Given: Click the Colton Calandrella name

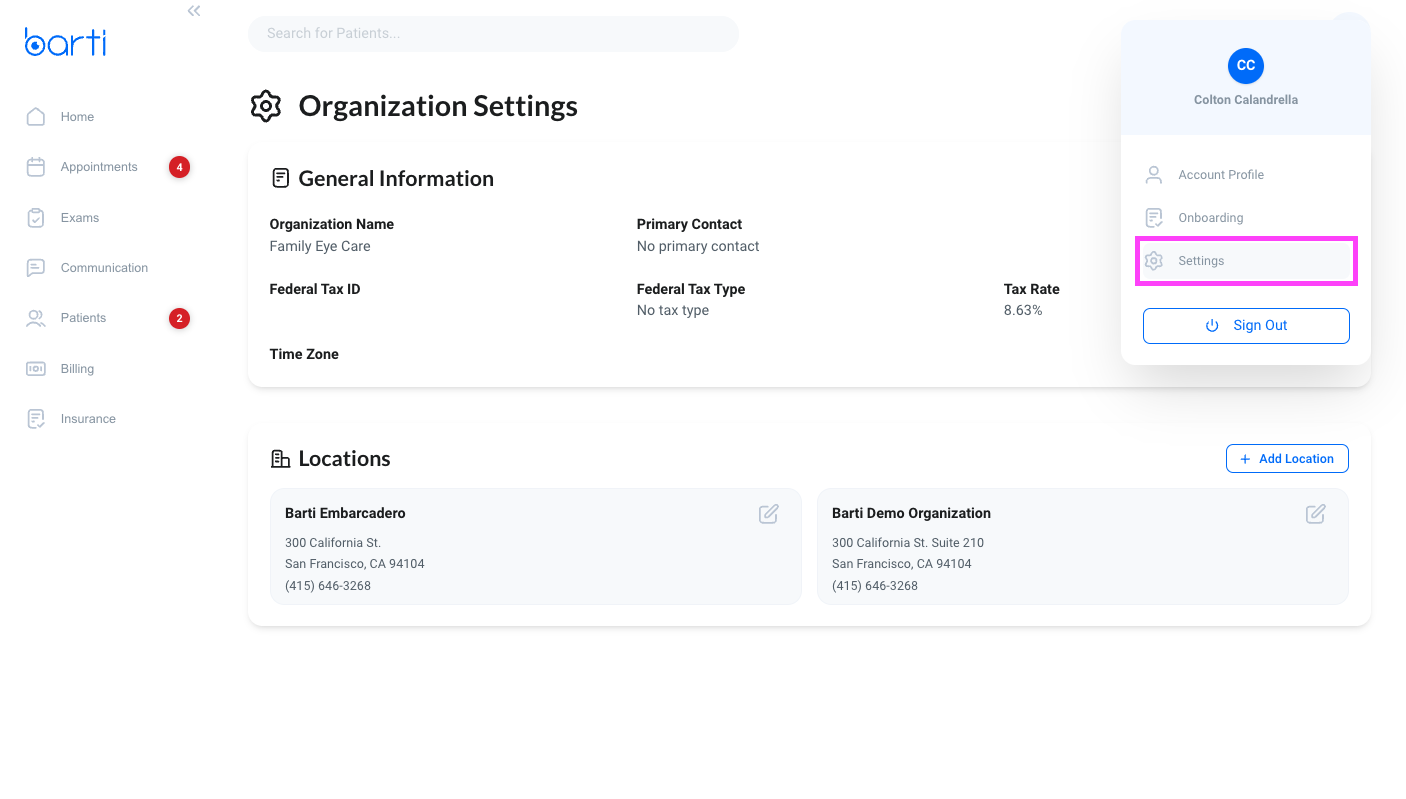Looking at the screenshot, I should click(x=1246, y=100).
